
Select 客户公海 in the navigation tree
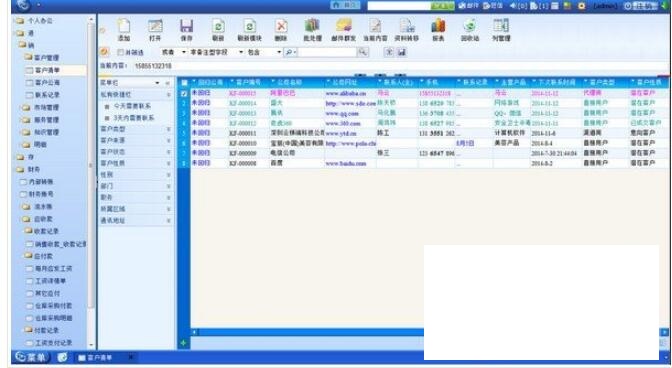tap(47, 82)
